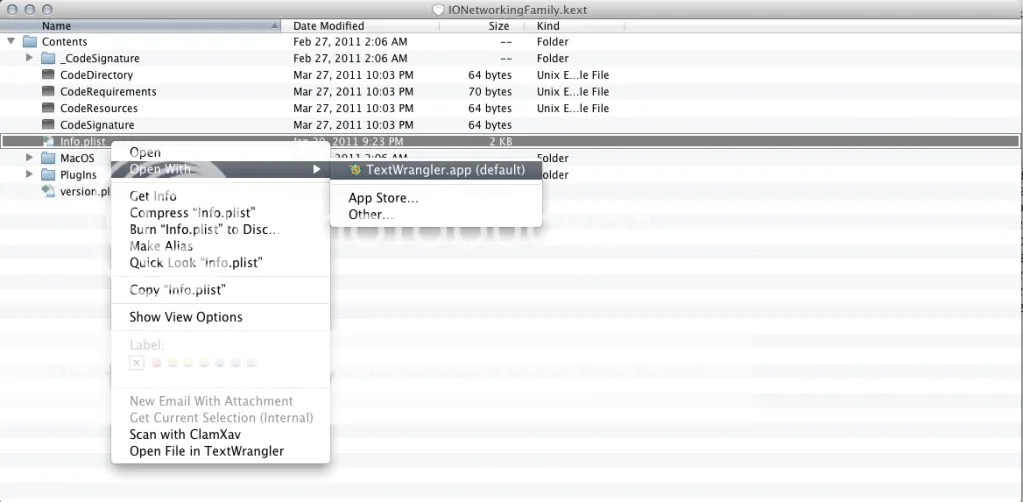Viewport: 1023px width, 502px height.
Task: Choose TextWrangler.app (default) from the submenu
Action: click(x=436, y=170)
